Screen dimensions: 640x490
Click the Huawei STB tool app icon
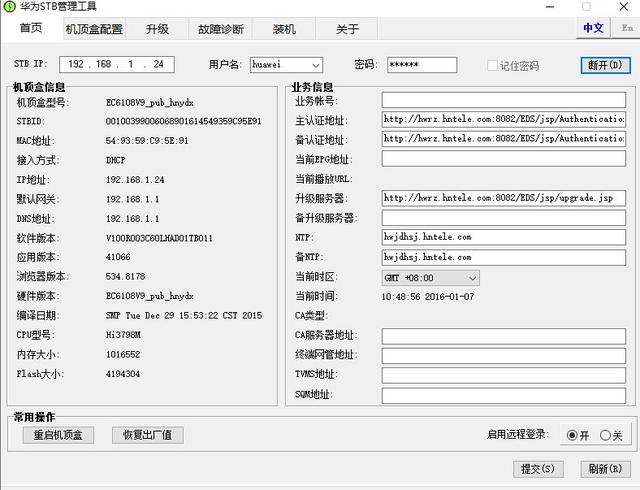pos(9,7)
